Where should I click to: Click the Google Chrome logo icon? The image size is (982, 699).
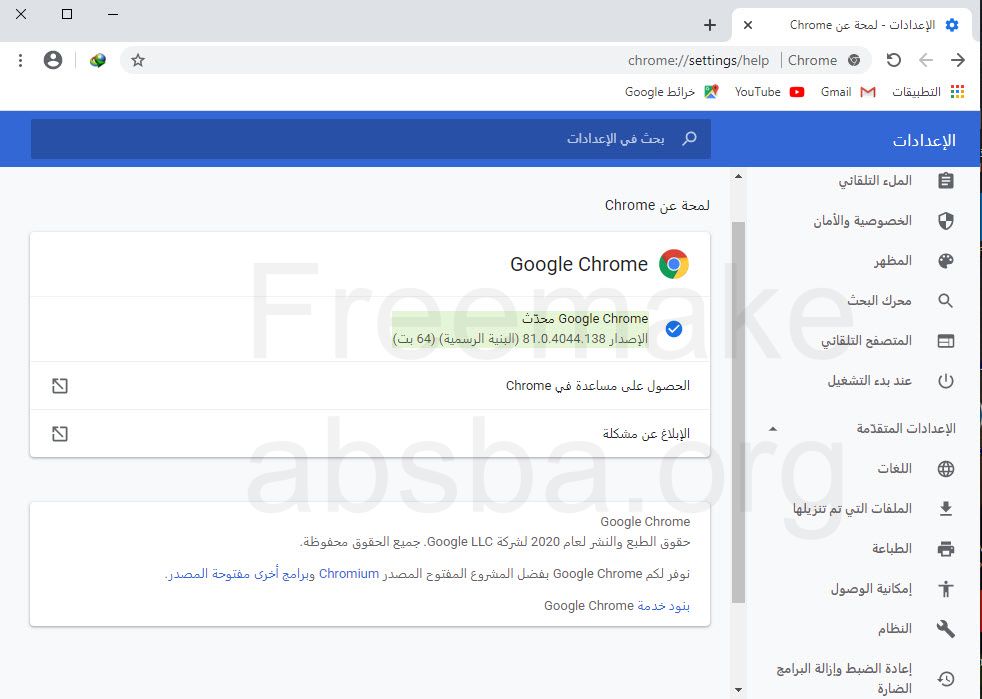674,264
